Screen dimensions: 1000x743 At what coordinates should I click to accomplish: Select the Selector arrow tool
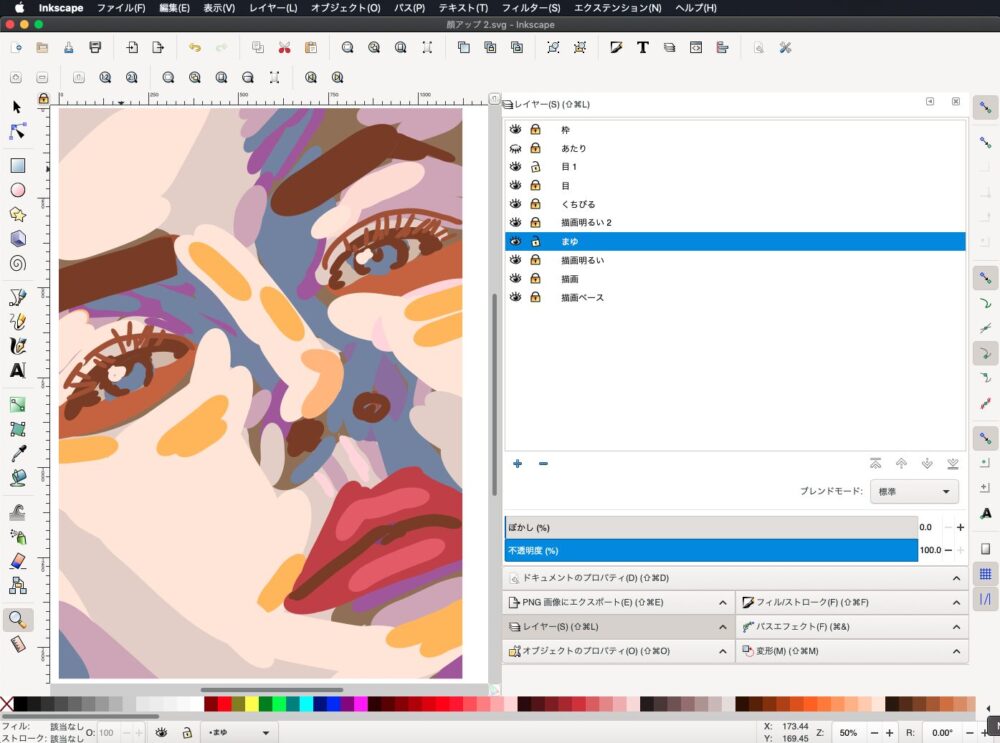pyautogui.click(x=17, y=107)
